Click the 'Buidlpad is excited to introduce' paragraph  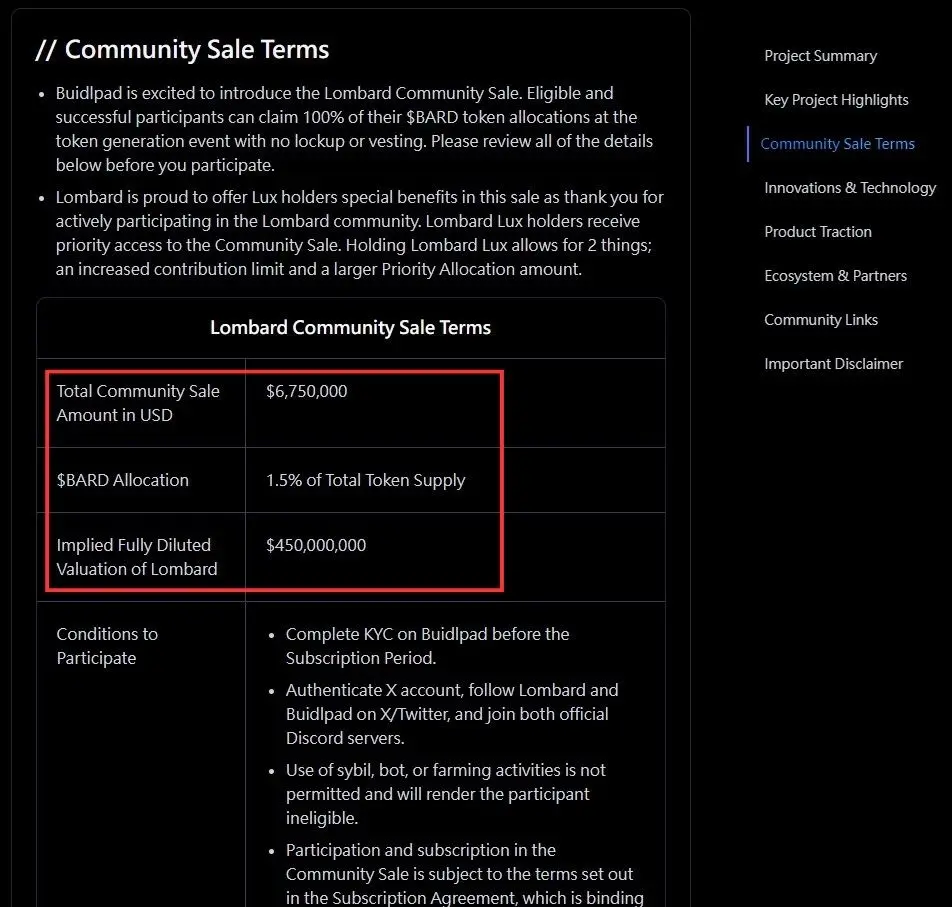[x=354, y=129]
